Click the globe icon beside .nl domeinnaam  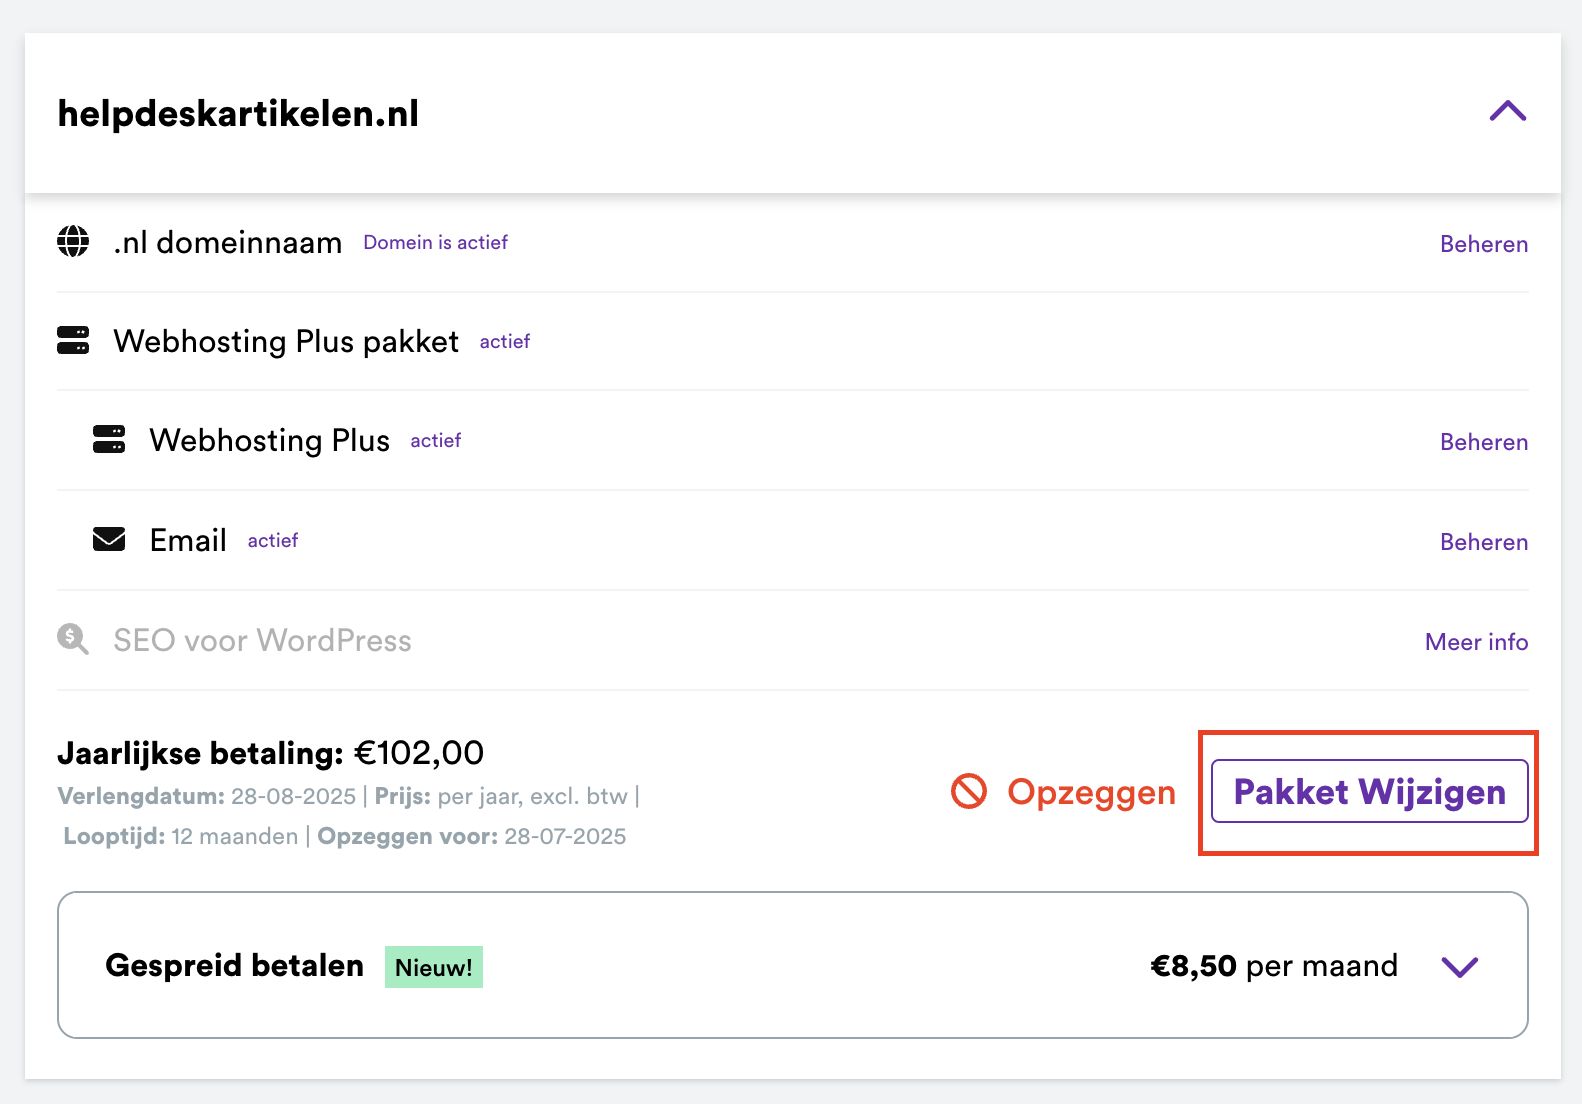(73, 241)
